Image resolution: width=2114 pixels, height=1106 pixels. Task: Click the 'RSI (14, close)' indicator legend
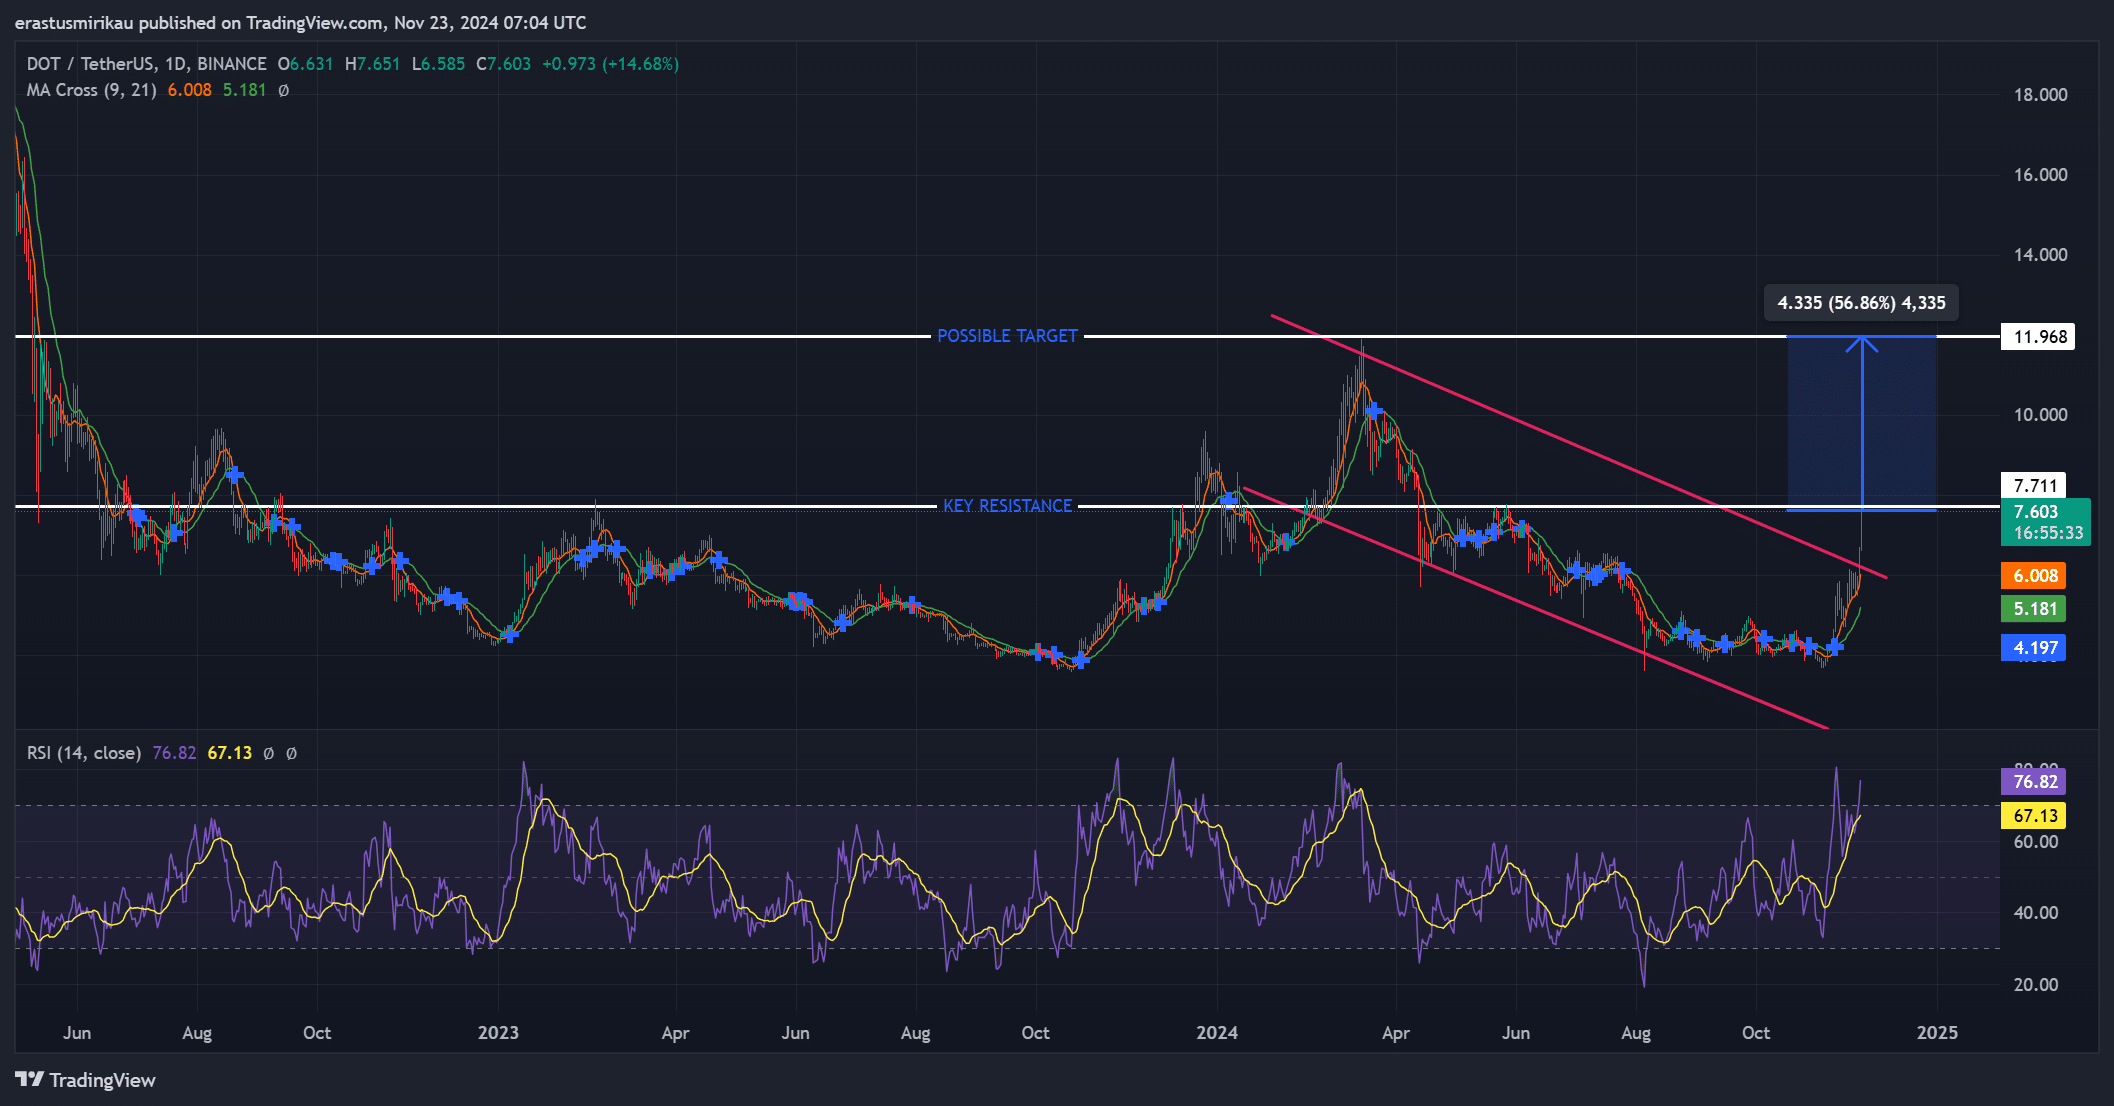[84, 752]
